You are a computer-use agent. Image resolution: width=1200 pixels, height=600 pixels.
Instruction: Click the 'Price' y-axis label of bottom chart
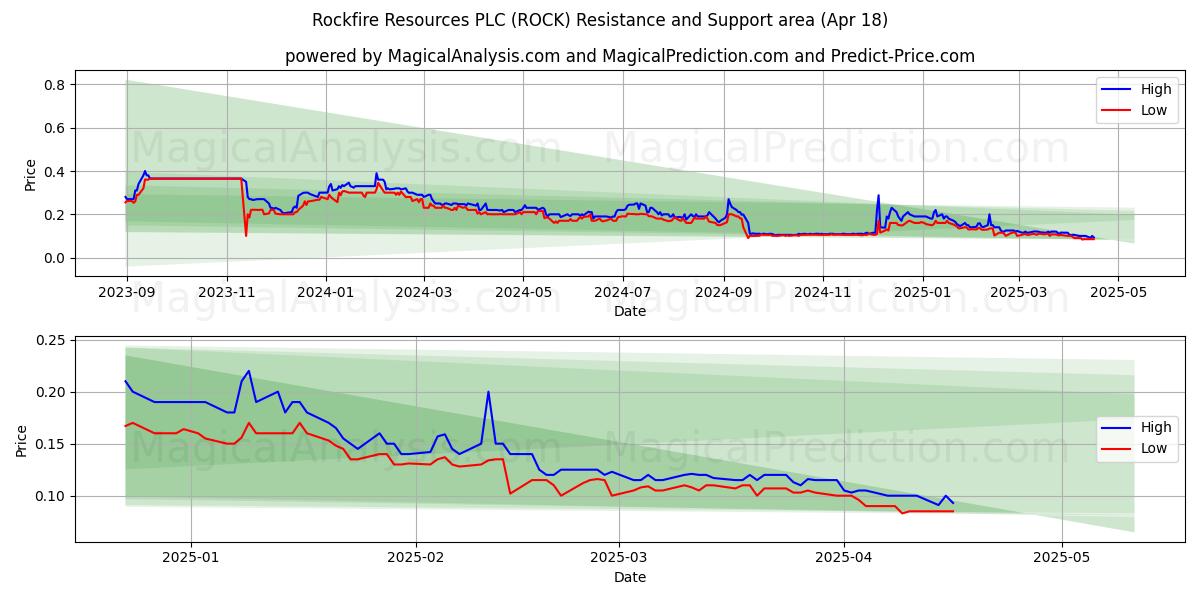(x=22, y=440)
